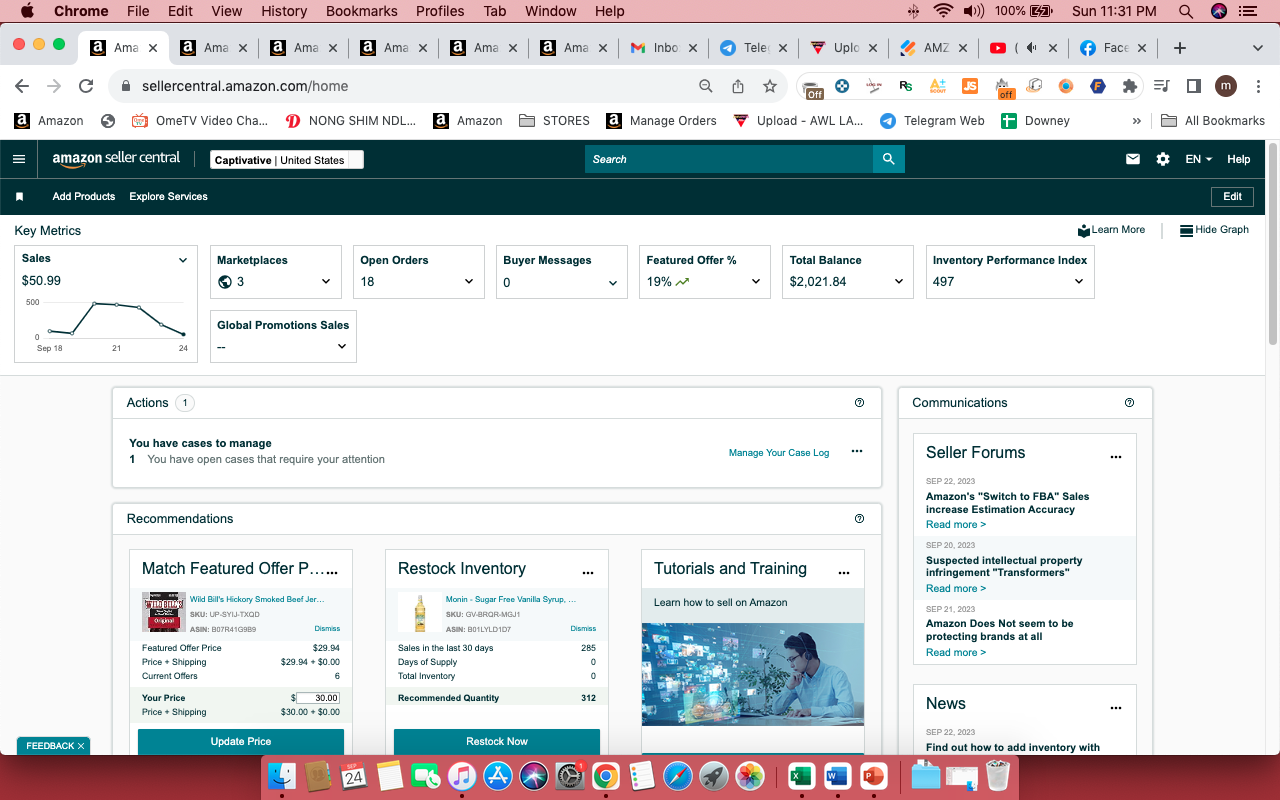Open the Manage Orders bookmark

click(662, 121)
